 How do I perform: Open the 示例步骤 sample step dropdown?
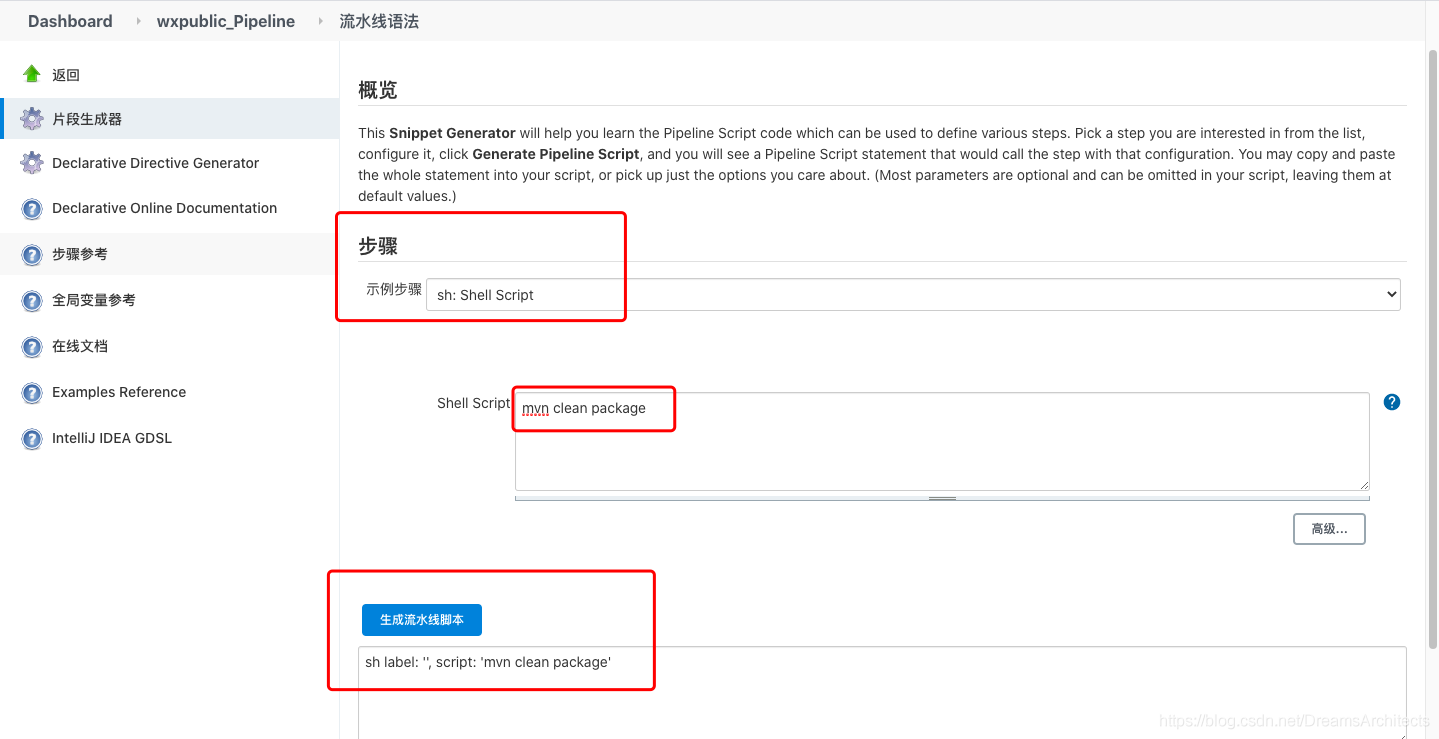coord(912,295)
